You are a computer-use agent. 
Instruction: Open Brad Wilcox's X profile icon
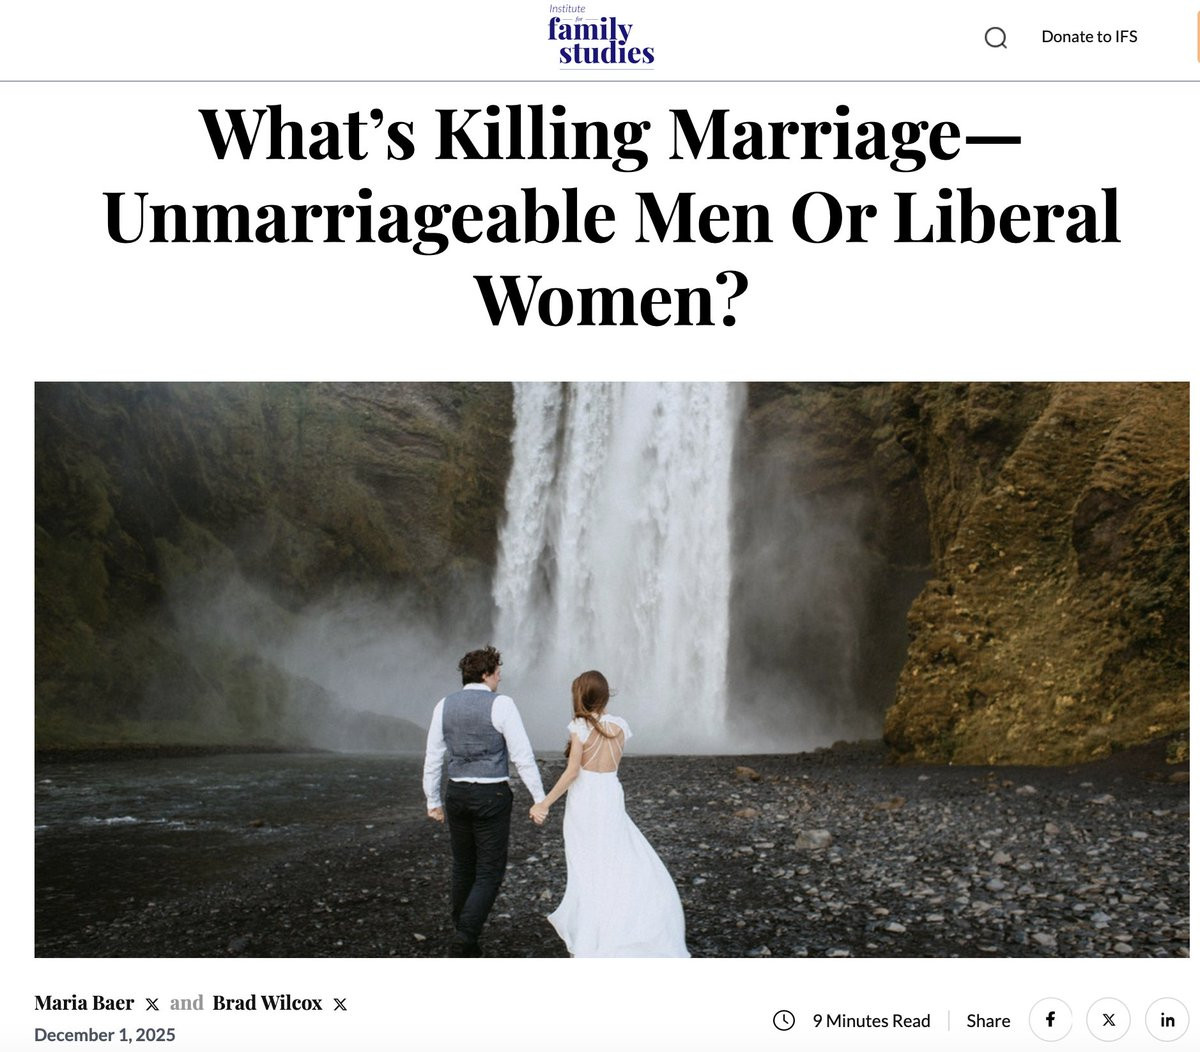[x=340, y=1004]
